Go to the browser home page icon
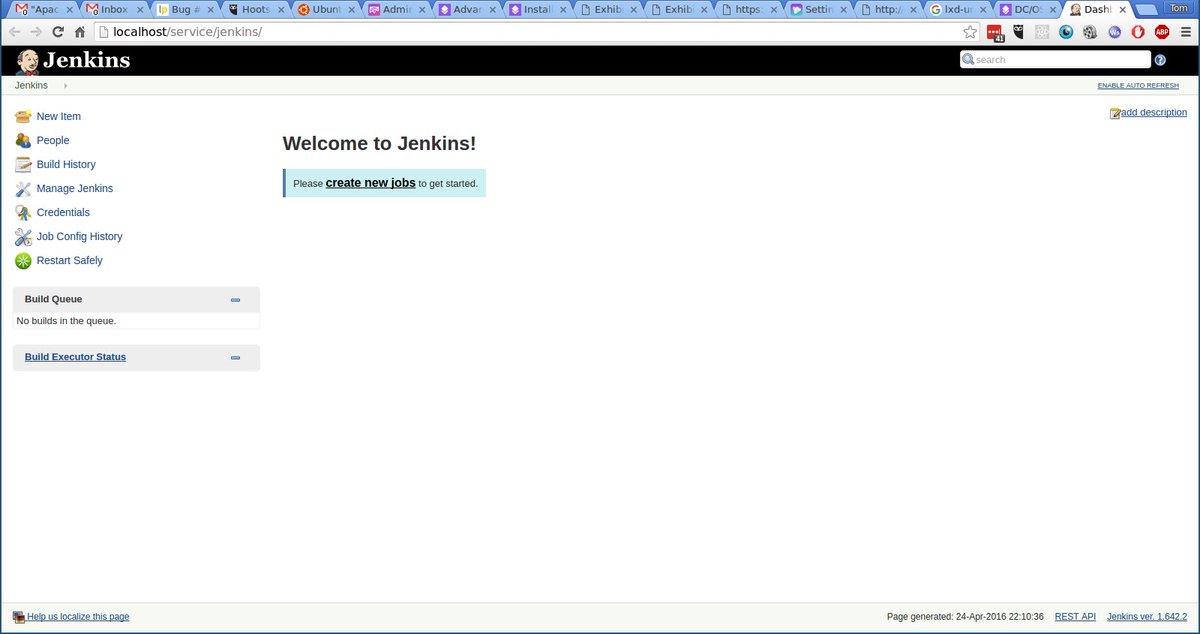Viewport: 1200px width, 634px height. (x=80, y=32)
